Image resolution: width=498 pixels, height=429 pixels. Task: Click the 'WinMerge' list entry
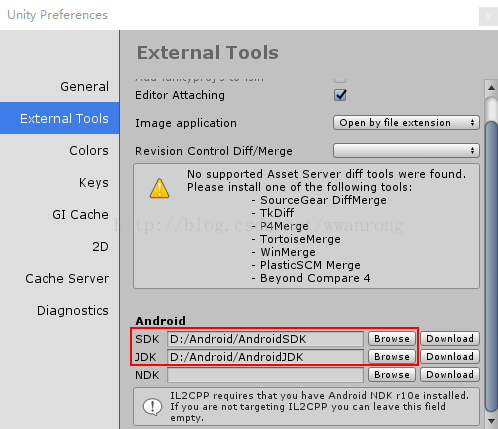click(x=288, y=252)
